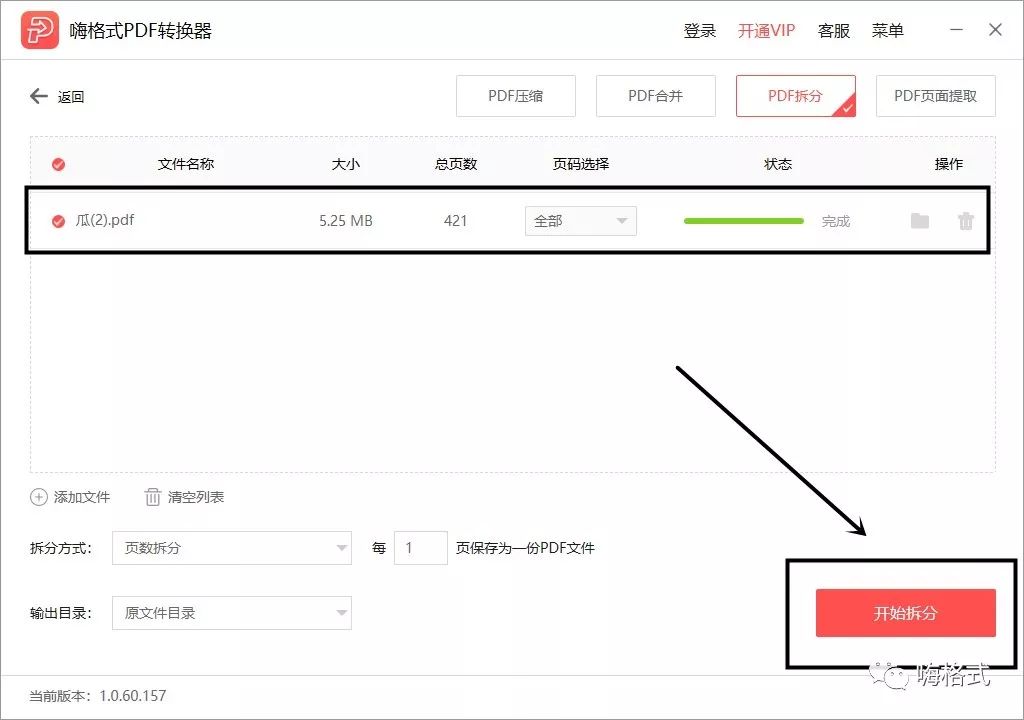Click the page count input field showing 1
The image size is (1024, 720).
pos(420,548)
